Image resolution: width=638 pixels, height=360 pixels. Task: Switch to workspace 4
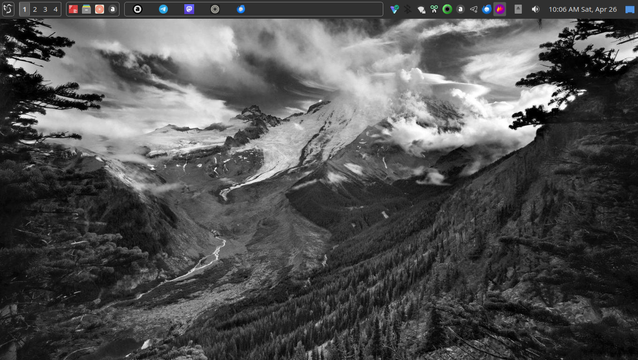pos(55,9)
